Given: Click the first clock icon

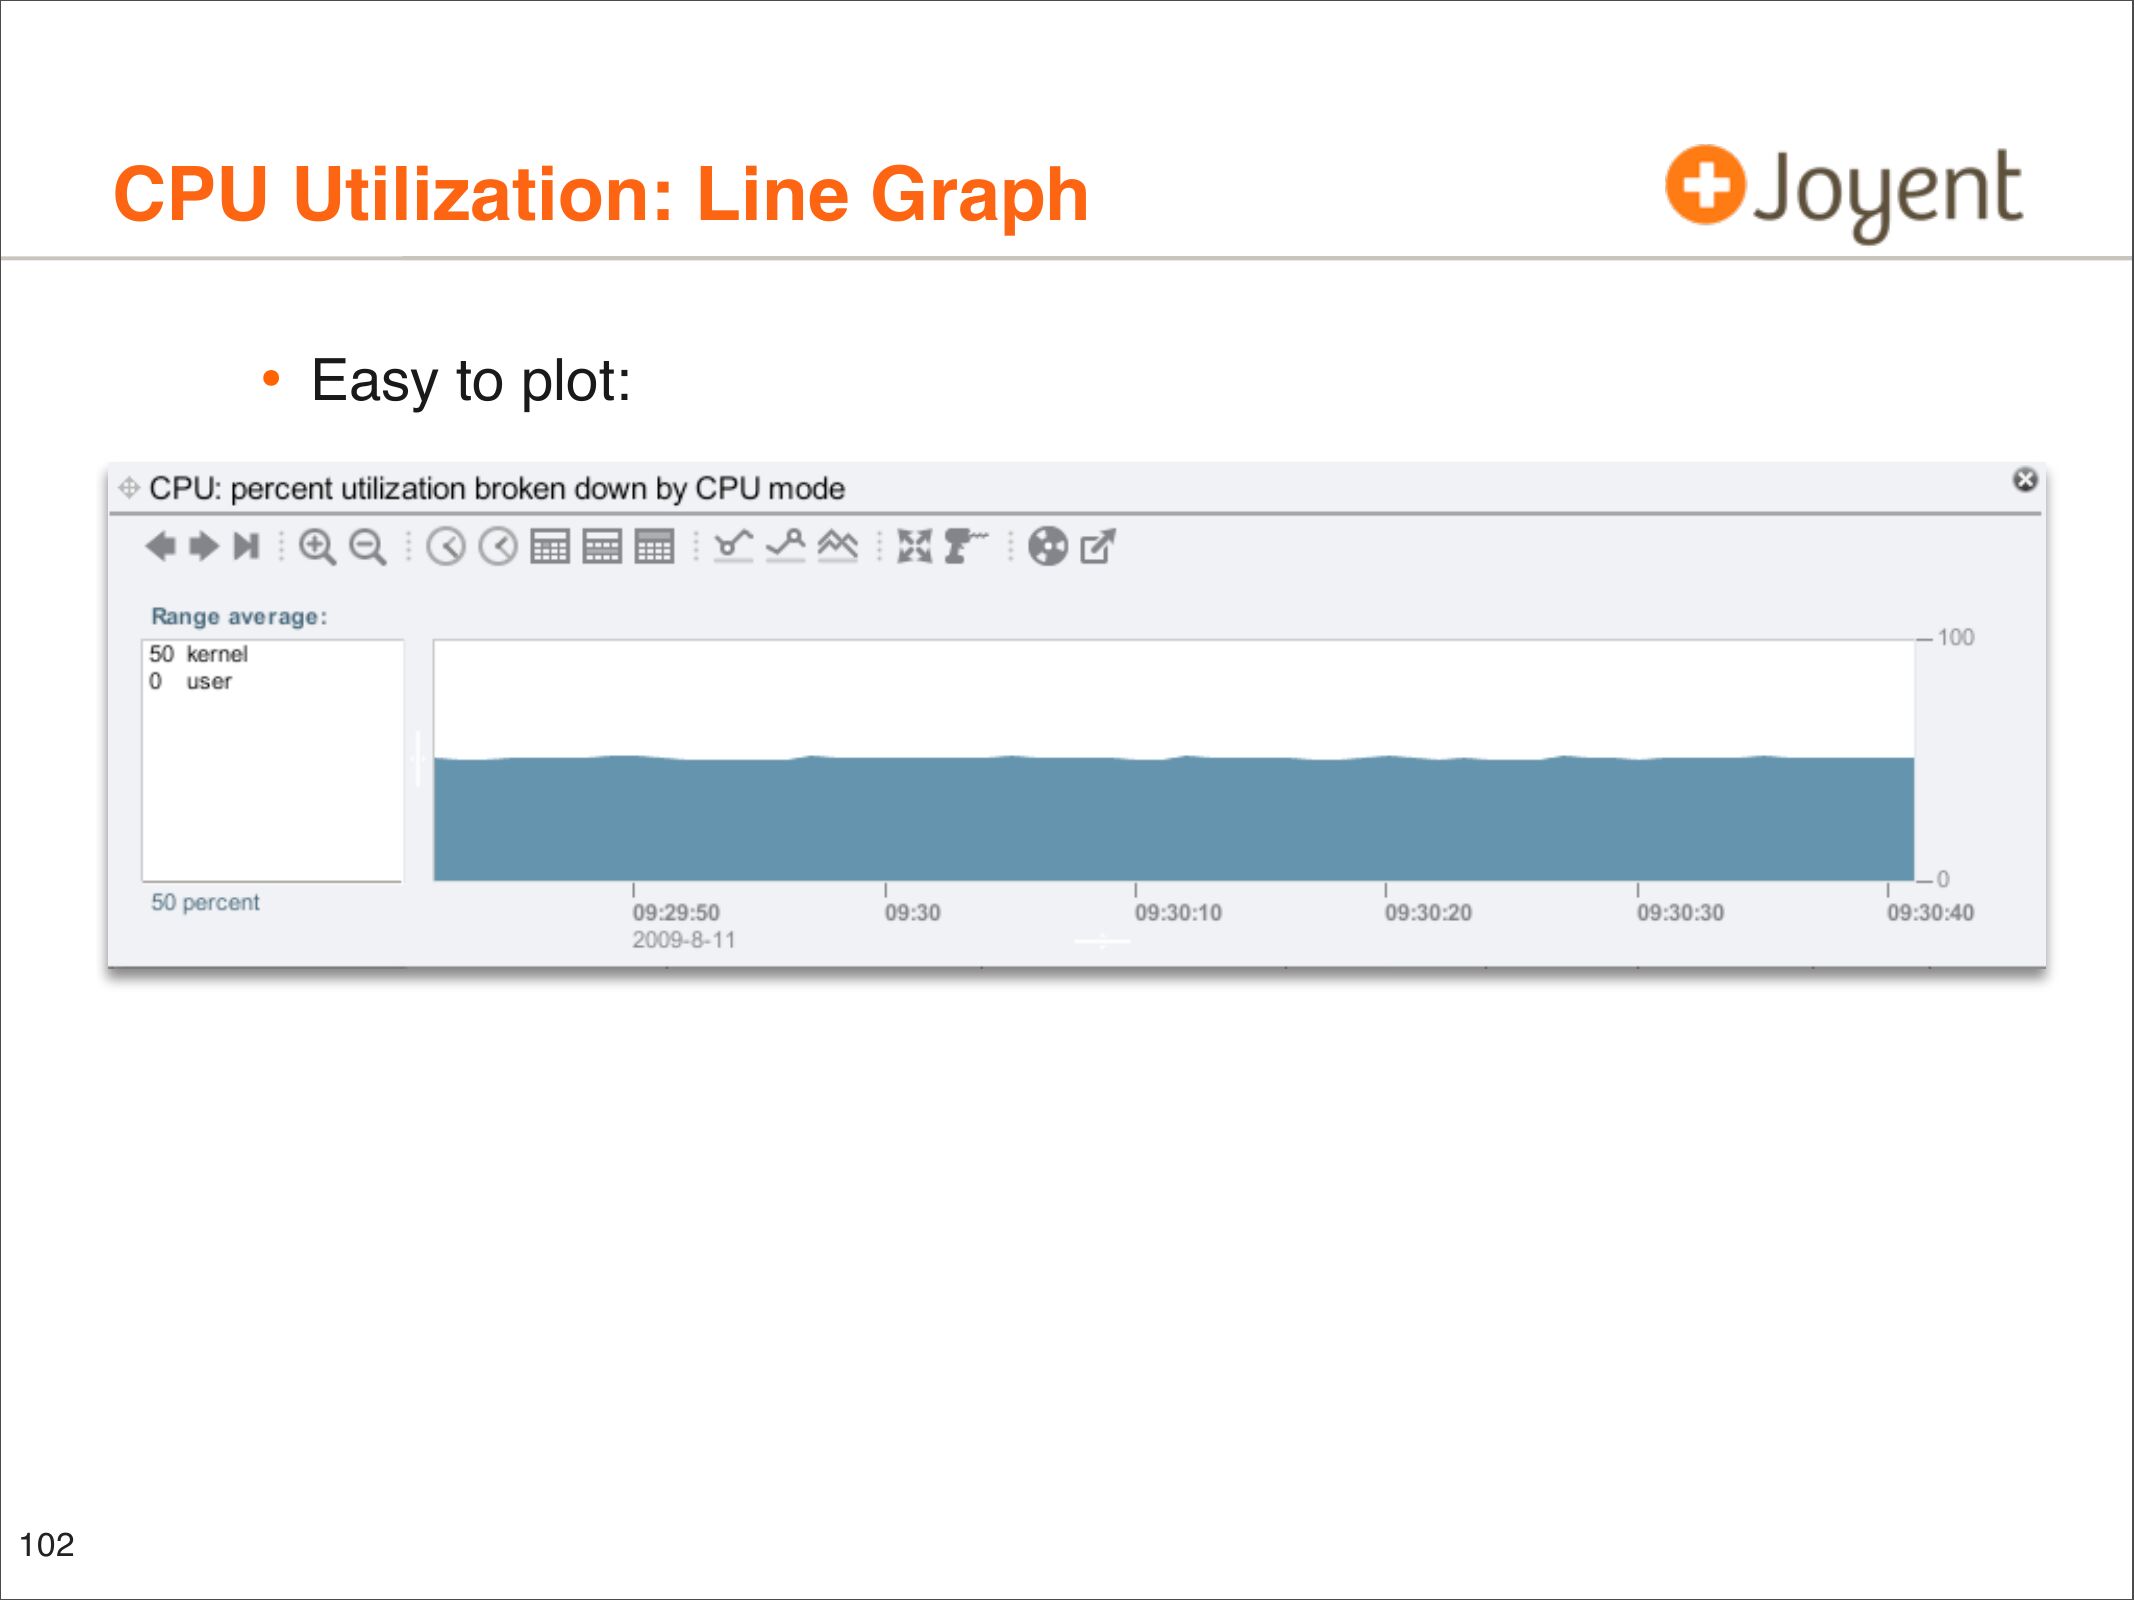Looking at the screenshot, I should 446,547.
